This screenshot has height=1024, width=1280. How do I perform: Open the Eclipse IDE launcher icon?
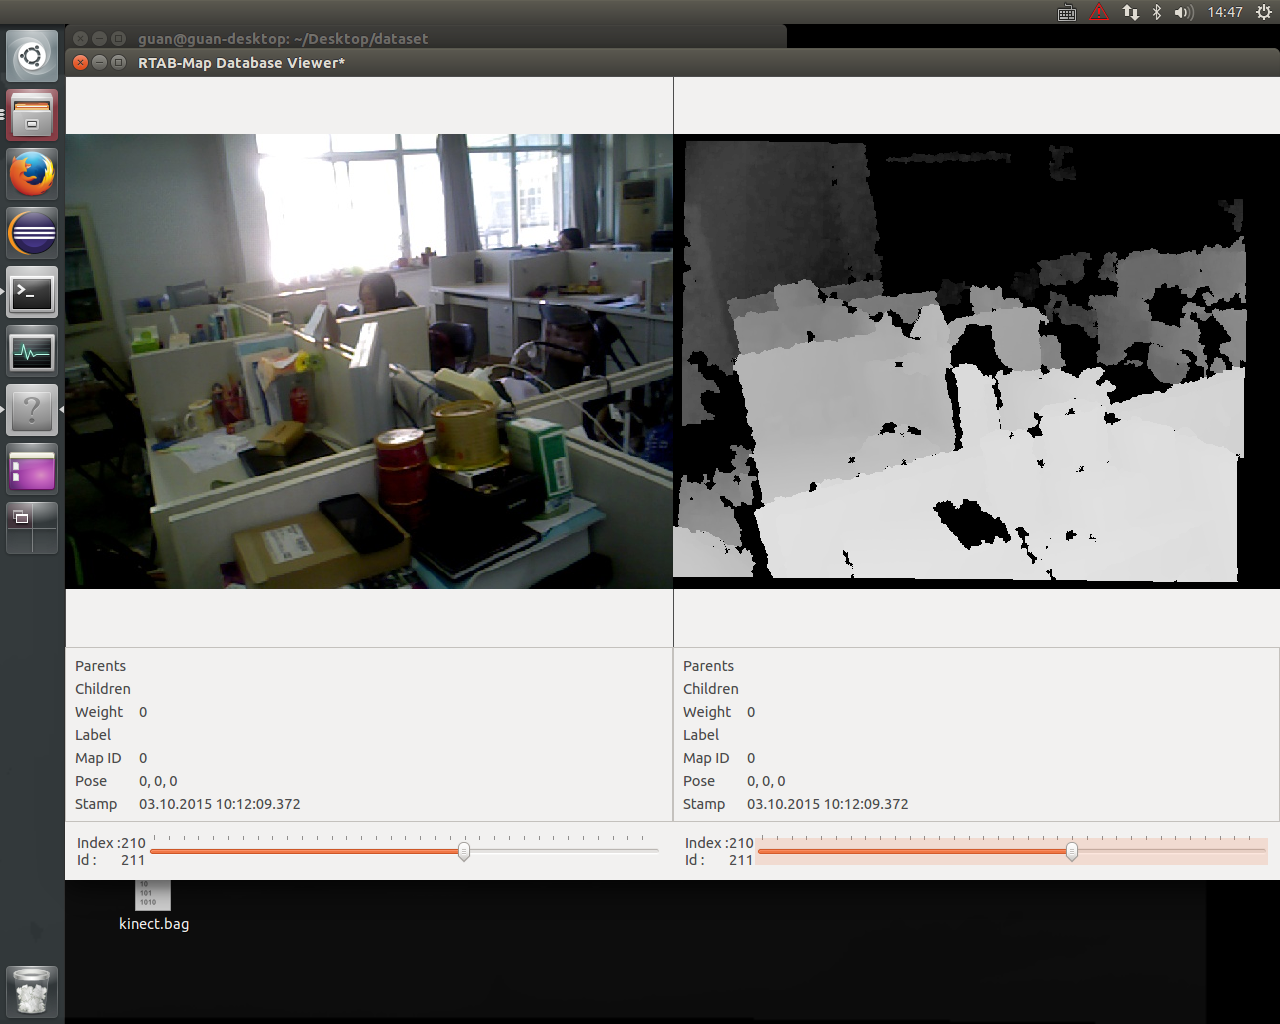[32, 234]
